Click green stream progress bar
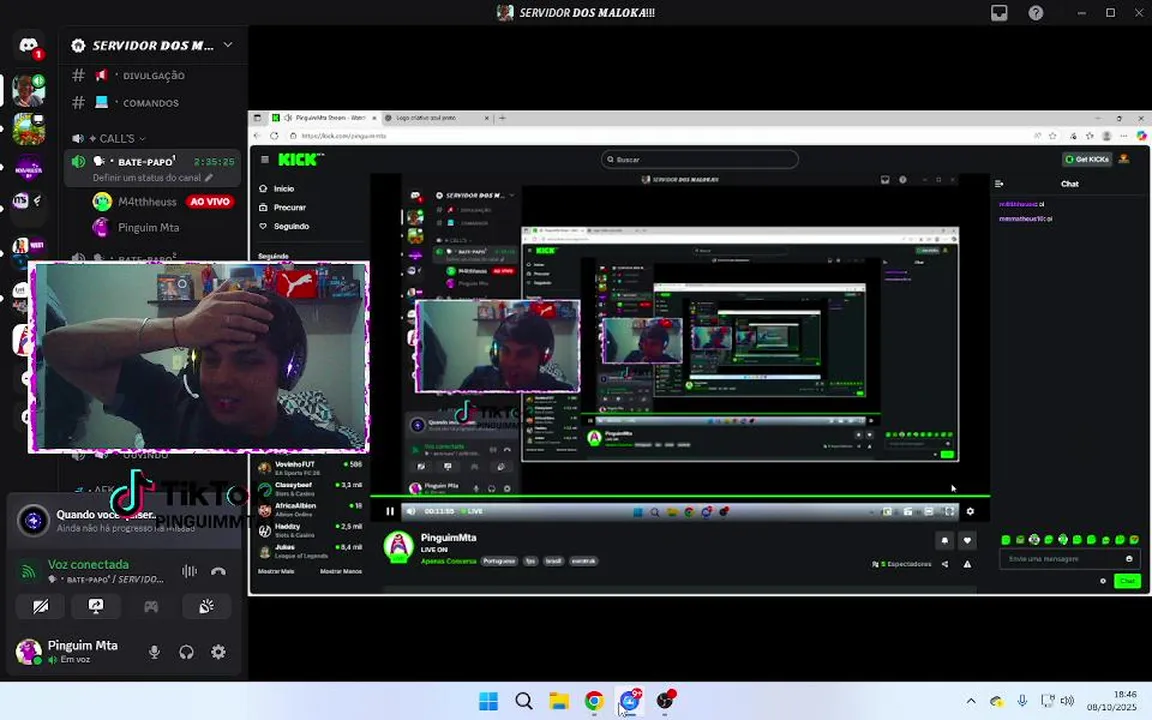The image size is (1152, 720). tap(680, 497)
